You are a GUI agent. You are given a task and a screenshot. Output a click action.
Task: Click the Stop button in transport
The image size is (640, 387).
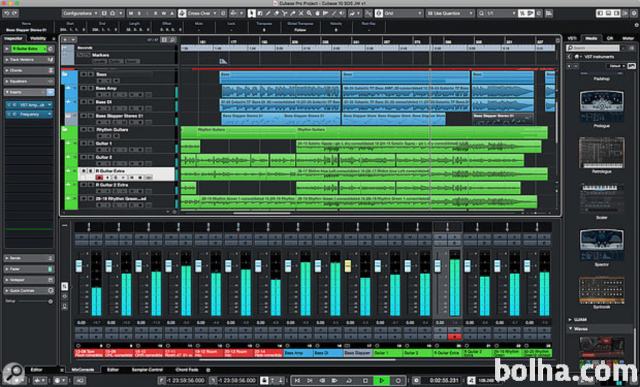(x=365, y=380)
